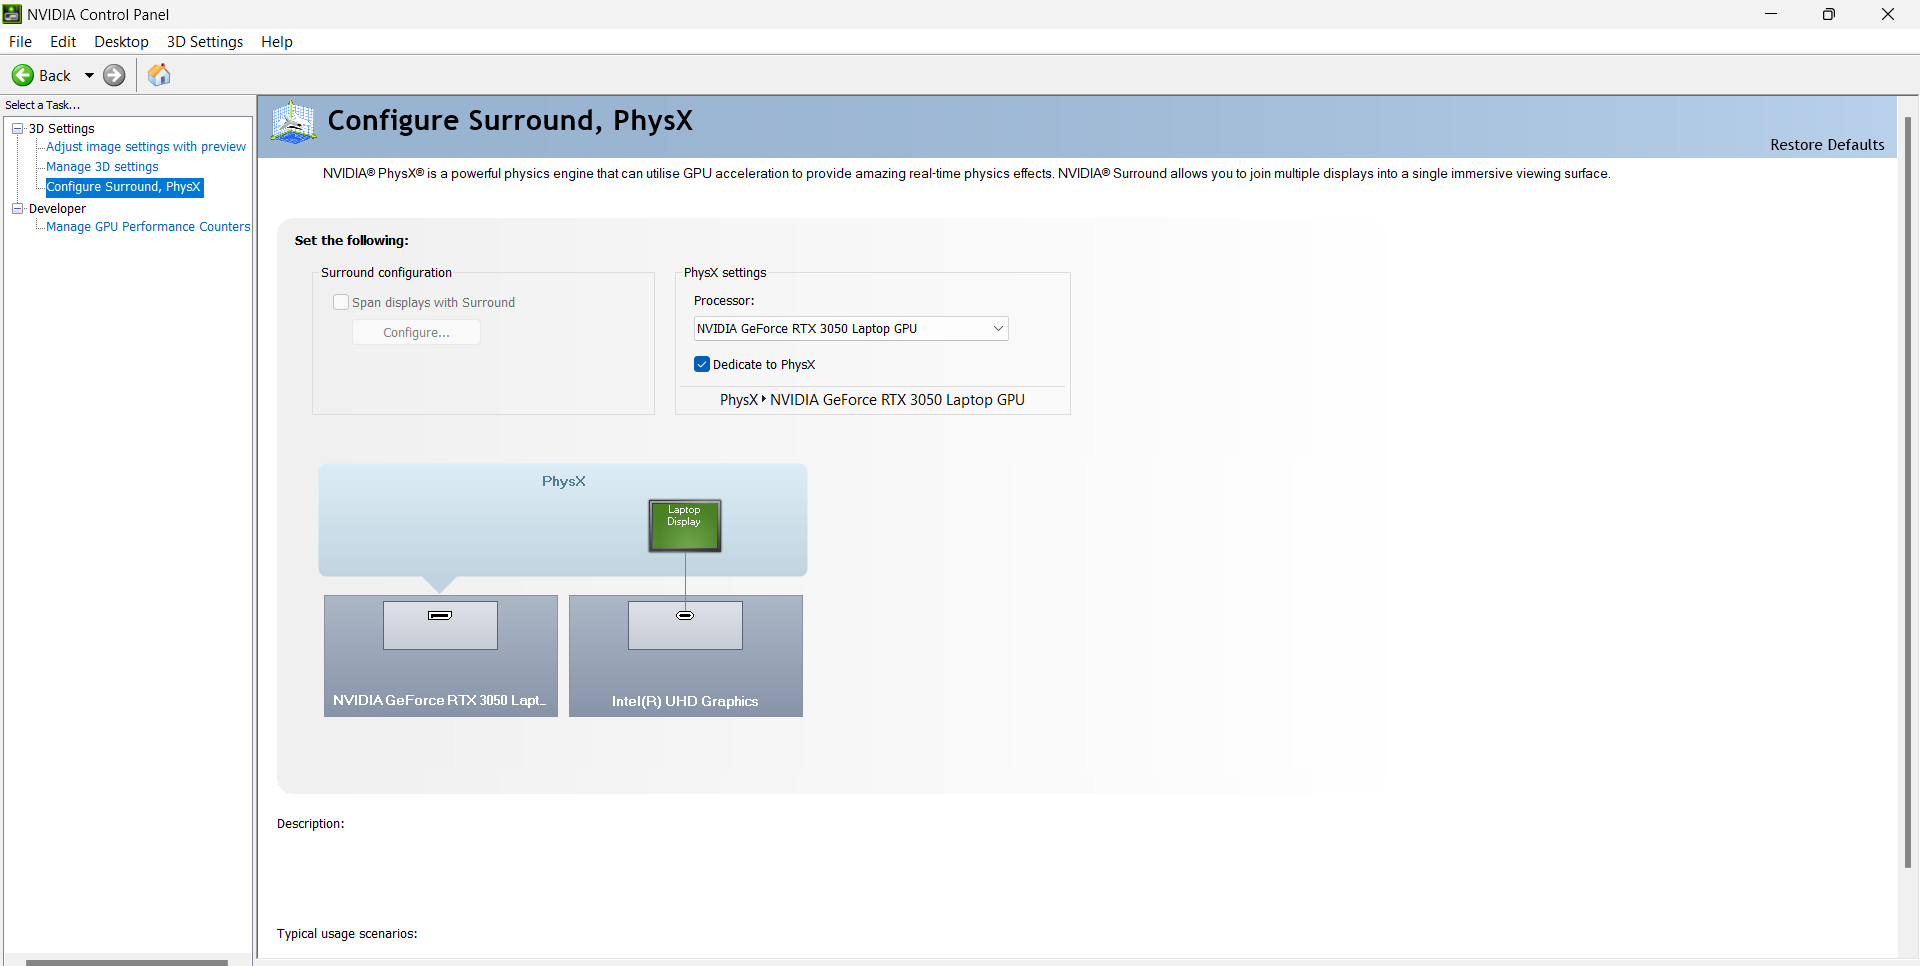Open the Desktop menu
The width and height of the screenshot is (1920, 966).
coord(121,41)
